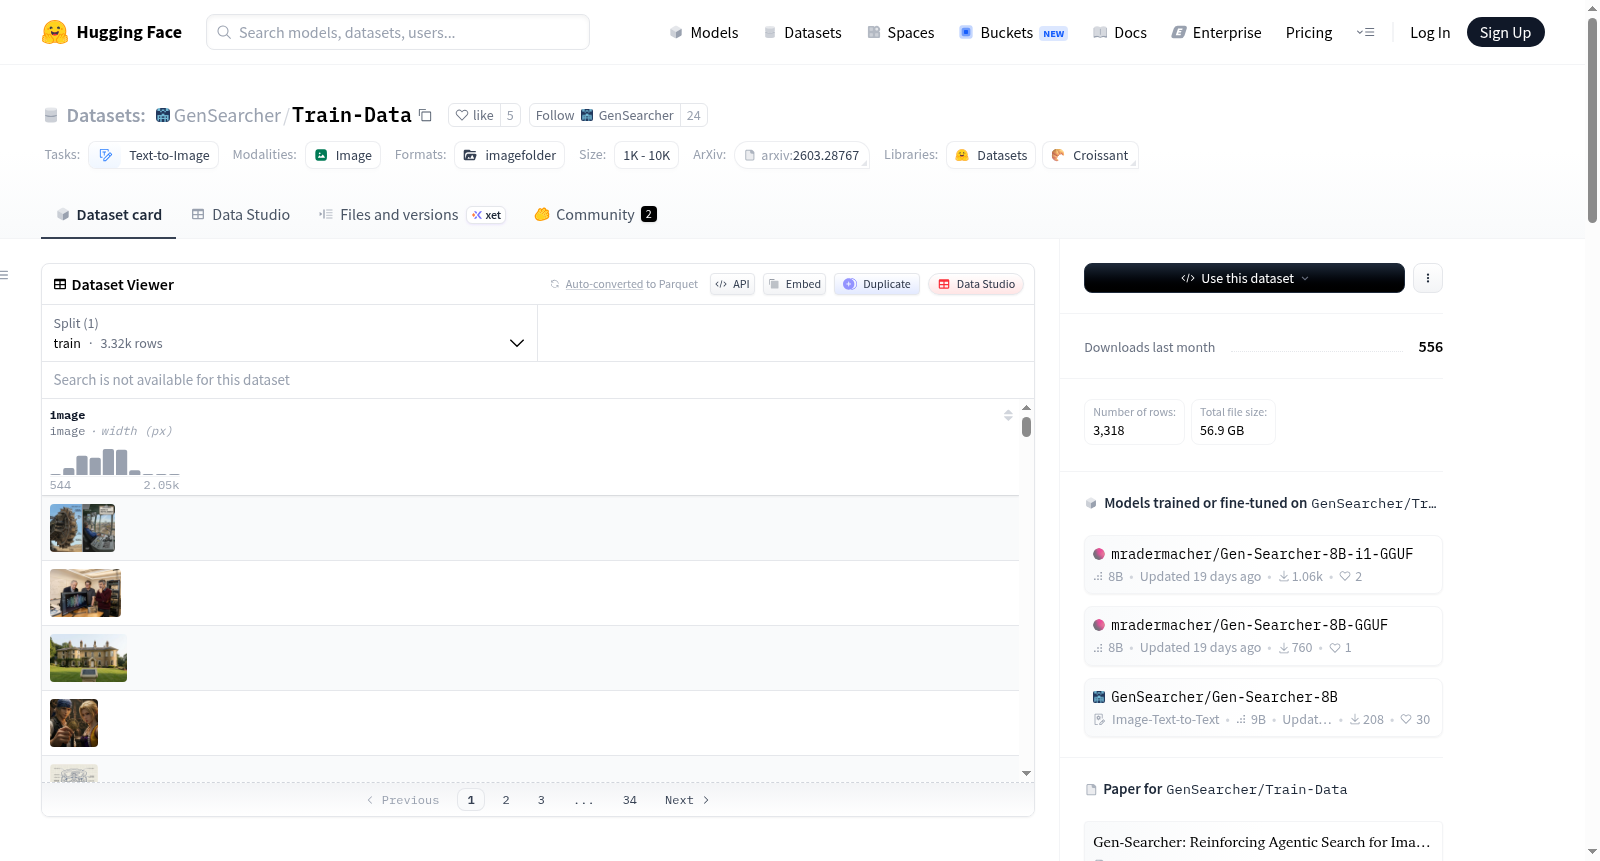The height and width of the screenshot is (861, 1600).
Task: Go to page 3 of the dataset
Action: [x=541, y=800]
